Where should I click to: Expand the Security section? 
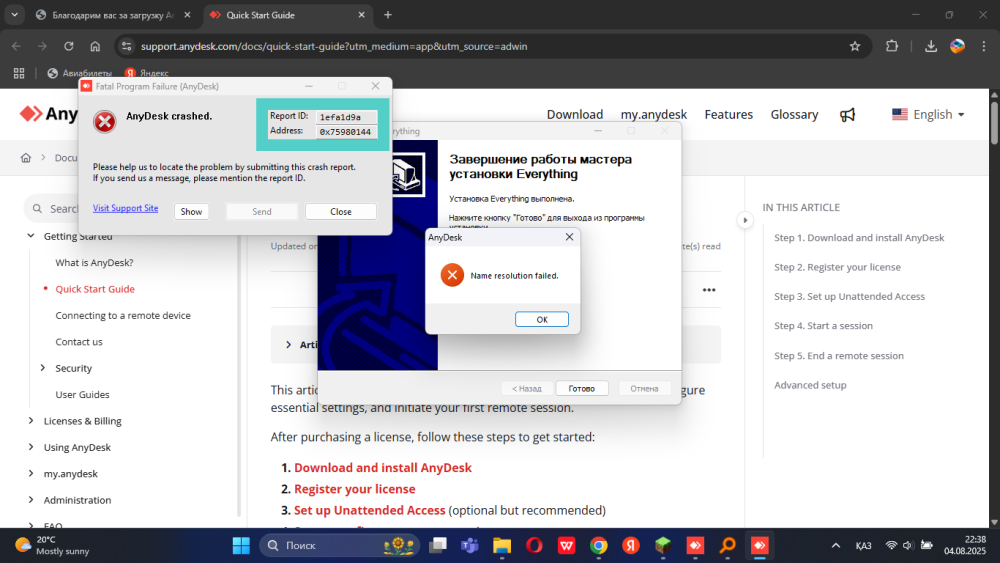(x=43, y=368)
